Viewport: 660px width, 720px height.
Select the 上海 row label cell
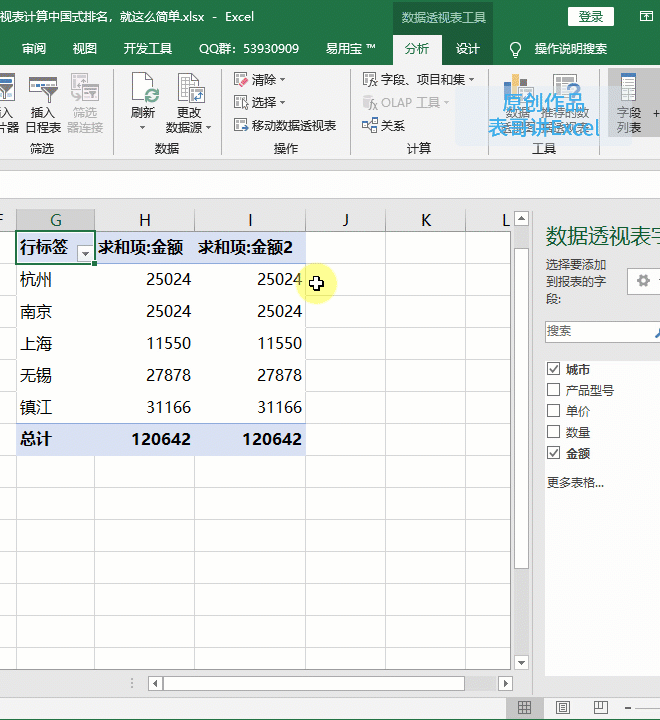coord(56,343)
